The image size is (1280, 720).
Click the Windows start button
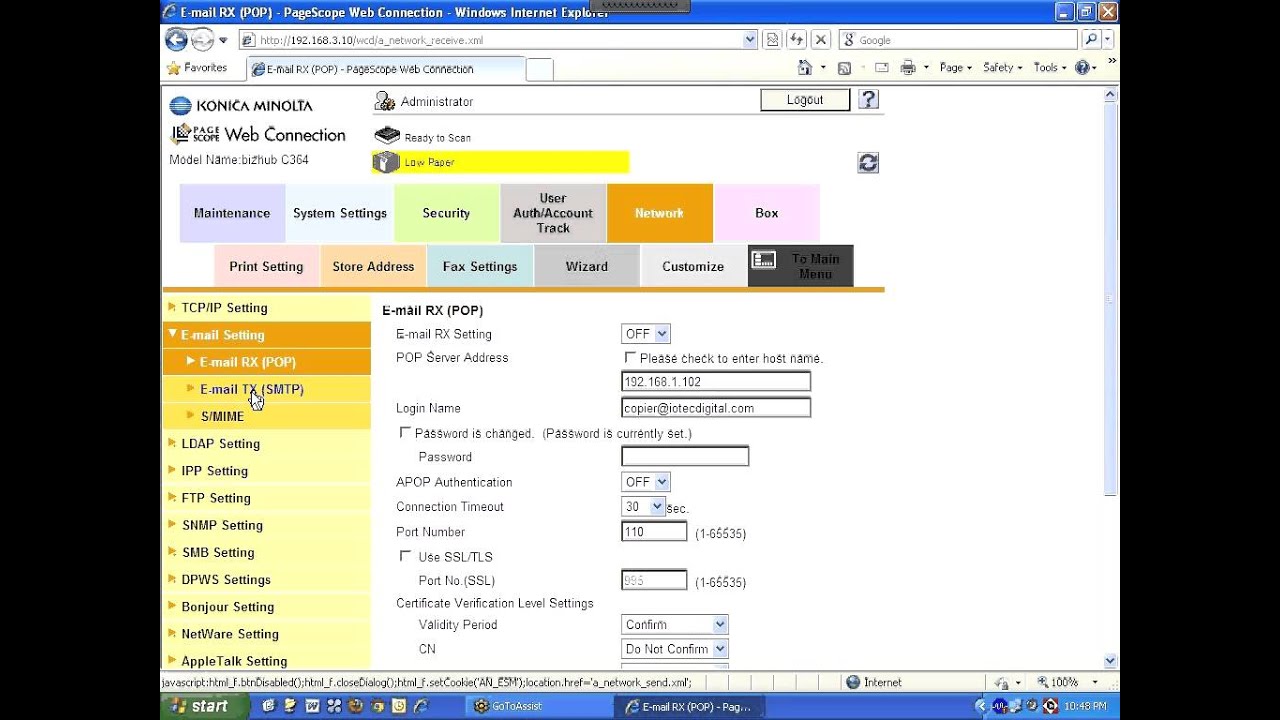202,706
